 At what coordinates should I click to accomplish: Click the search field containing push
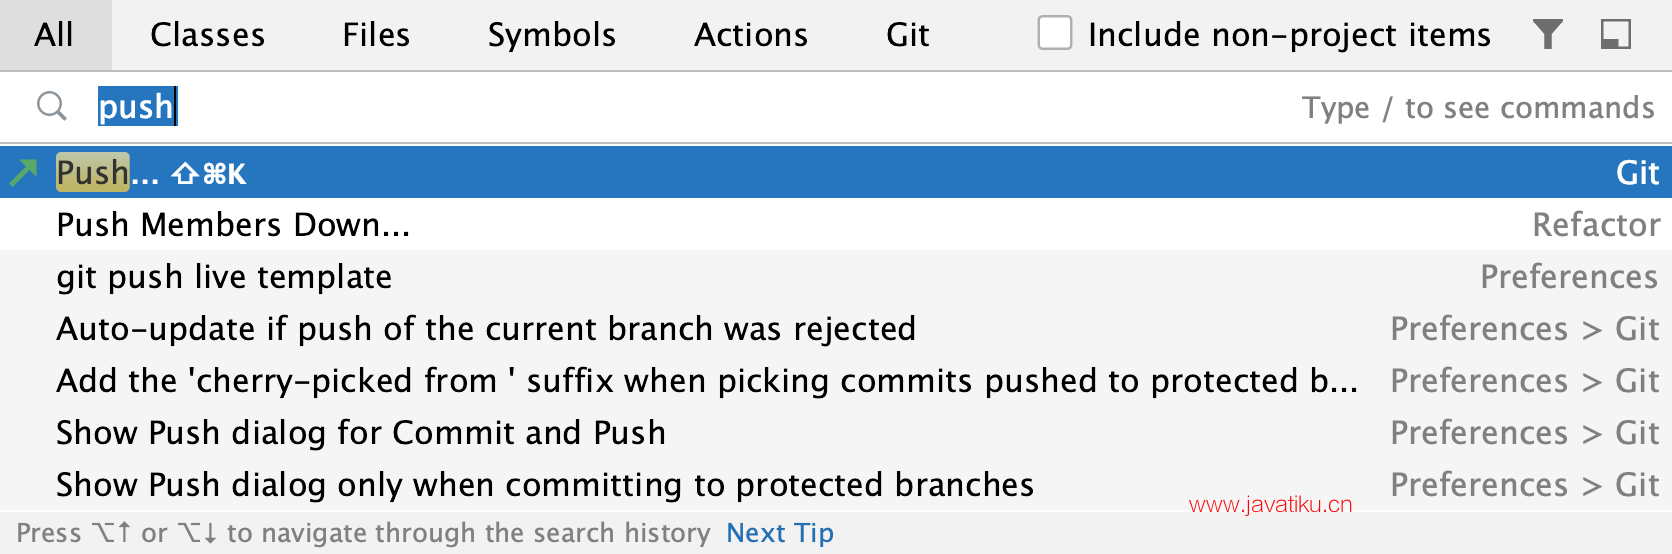836,107
